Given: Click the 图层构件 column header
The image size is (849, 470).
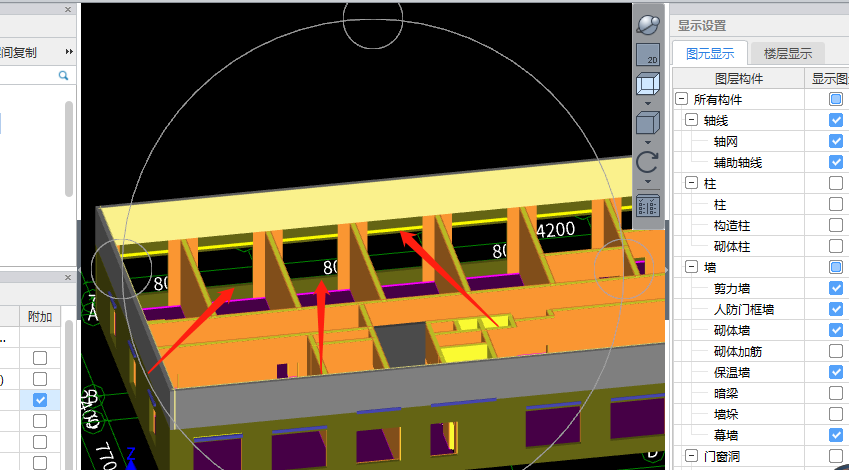Looking at the screenshot, I should pos(739,79).
